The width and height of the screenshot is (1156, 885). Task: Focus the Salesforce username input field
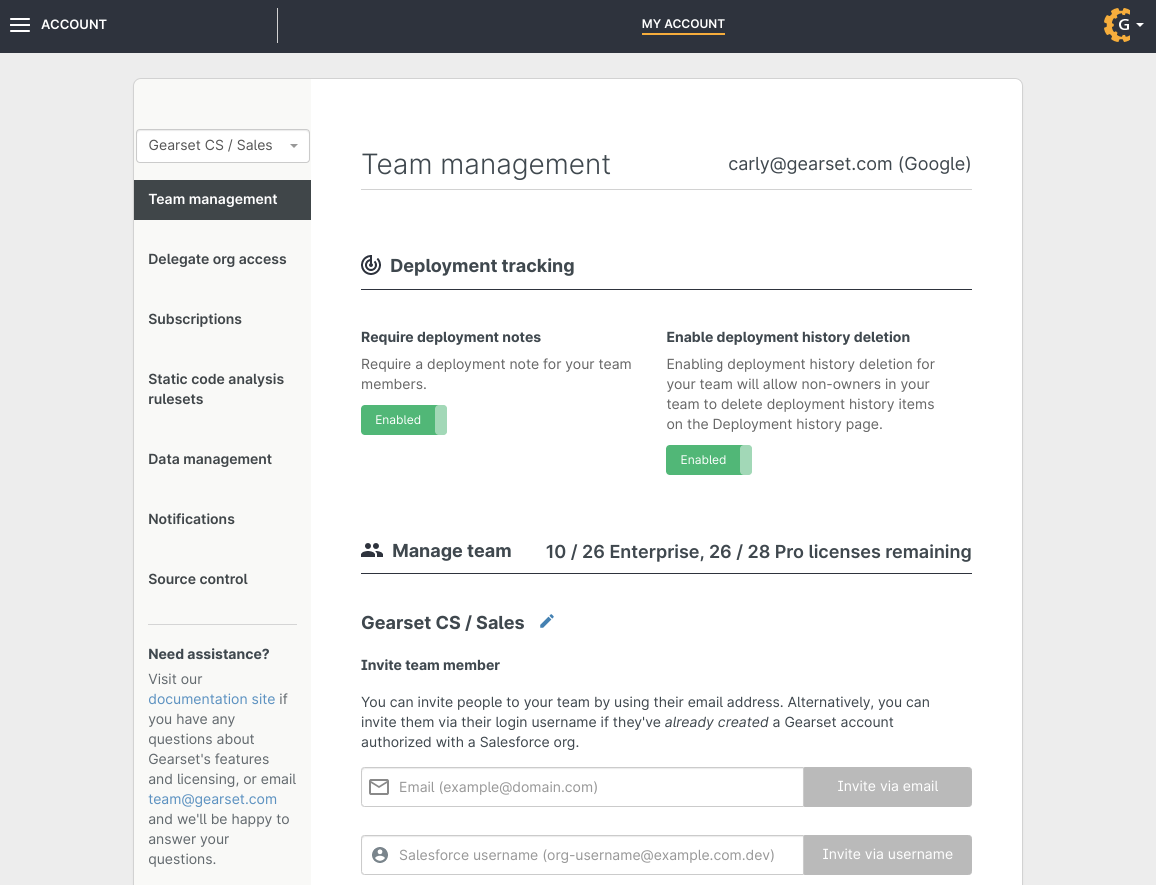pyautogui.click(x=595, y=855)
